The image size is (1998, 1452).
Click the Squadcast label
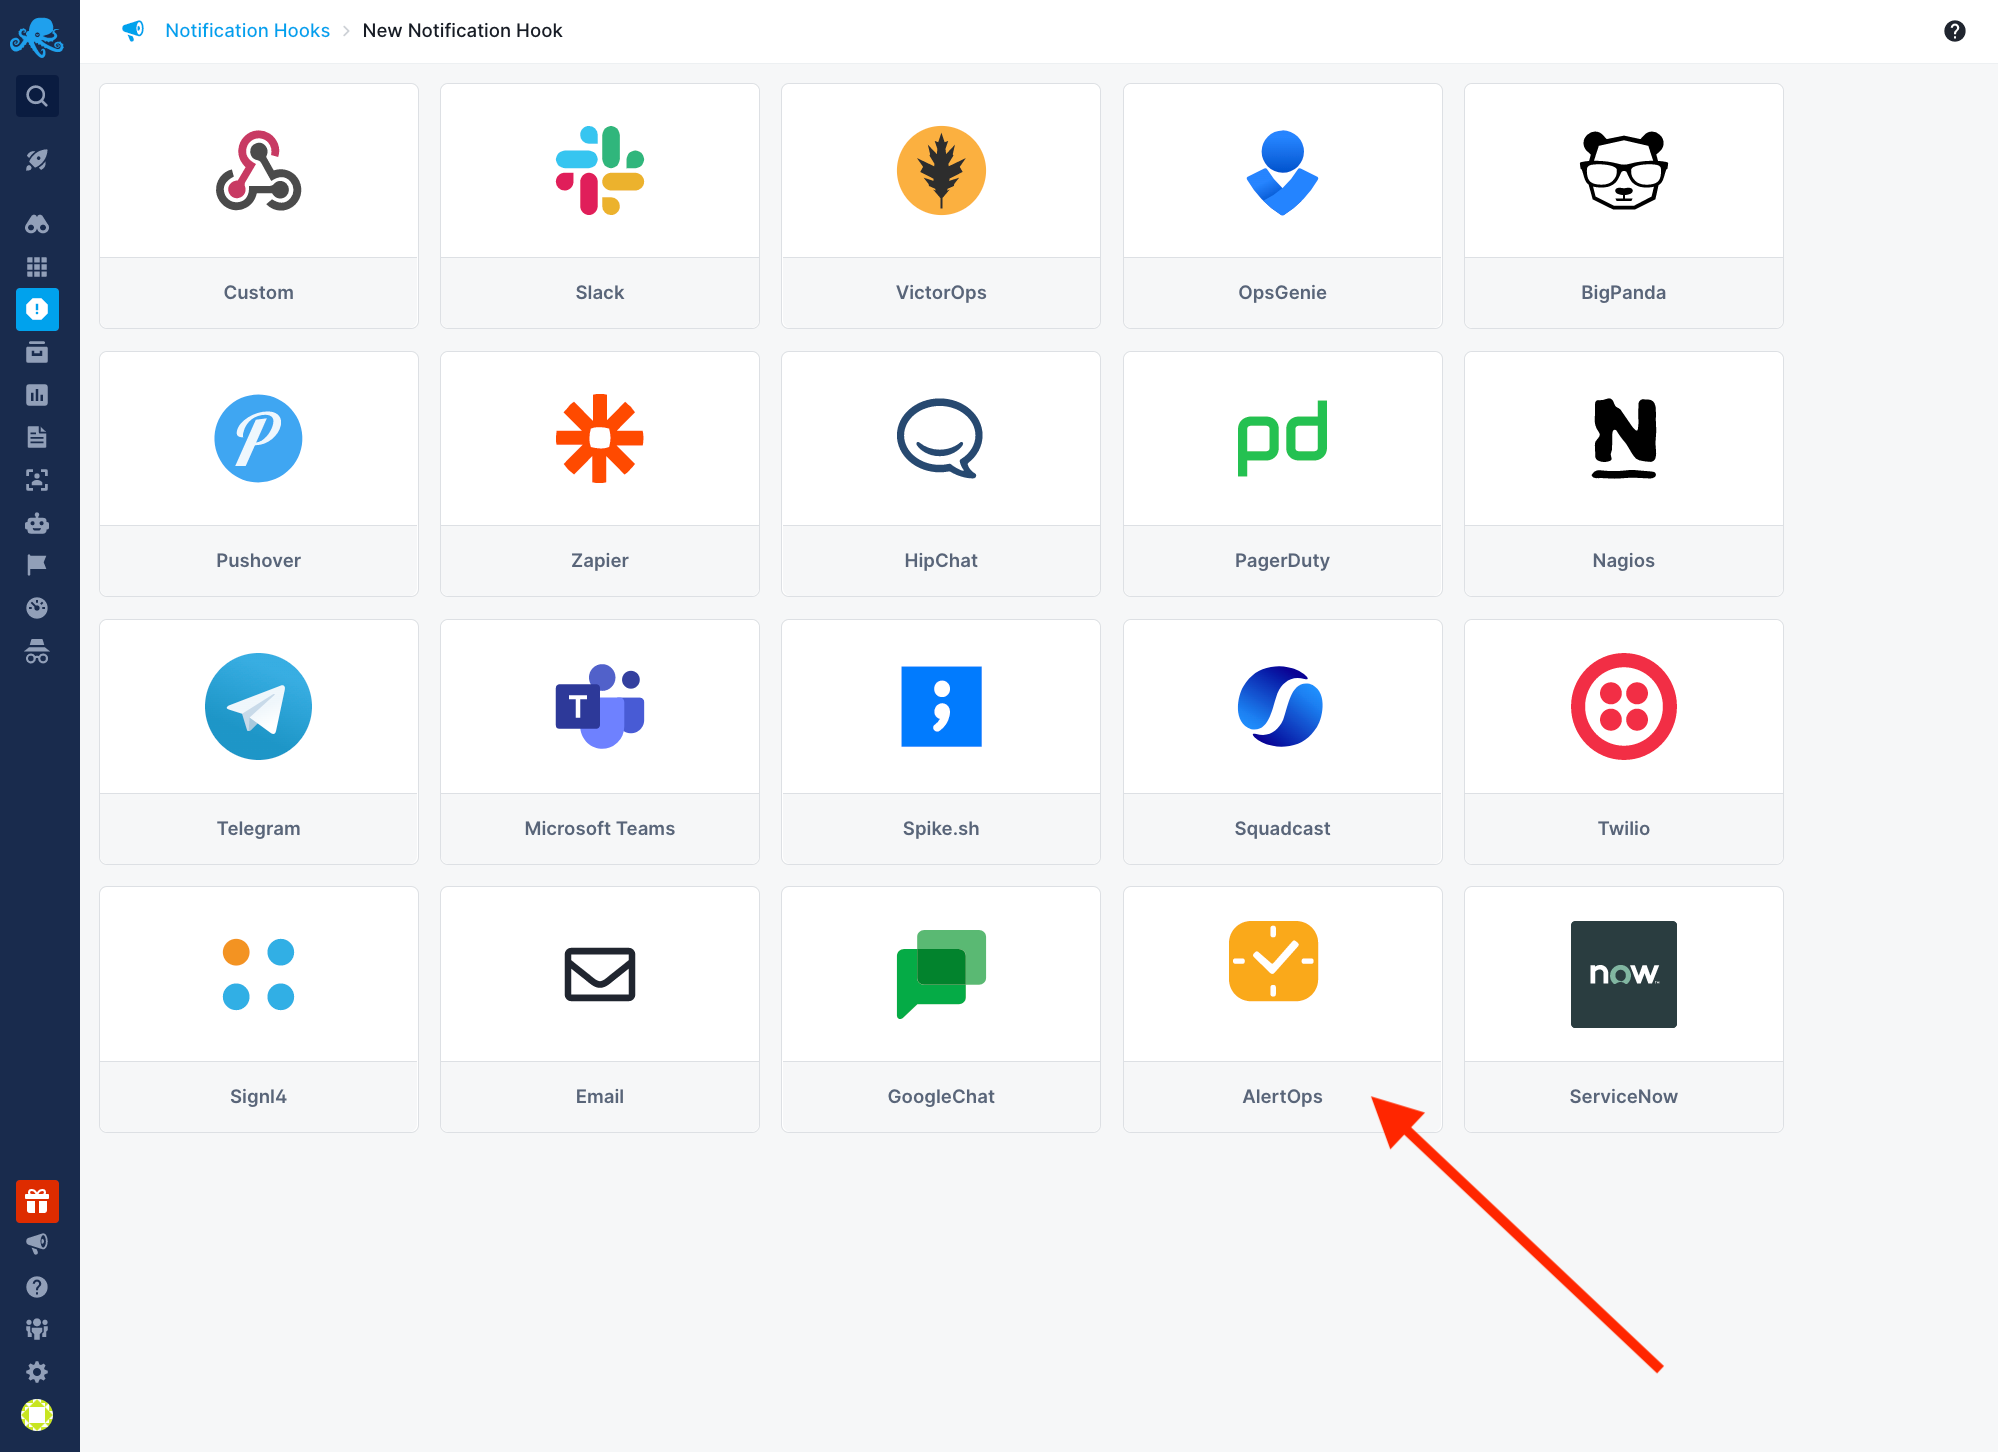point(1282,829)
